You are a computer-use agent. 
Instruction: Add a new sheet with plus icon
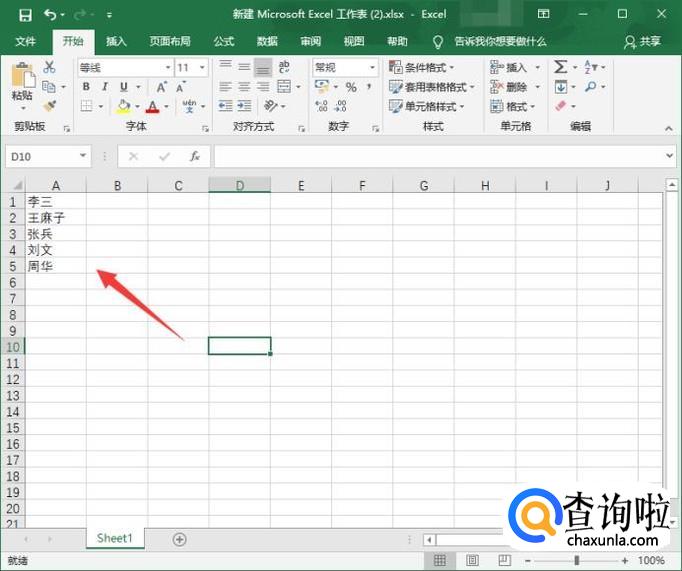[x=180, y=539]
